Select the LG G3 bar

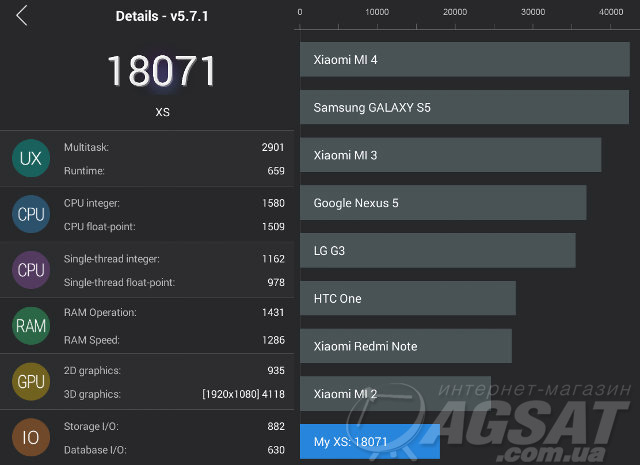tap(438, 251)
